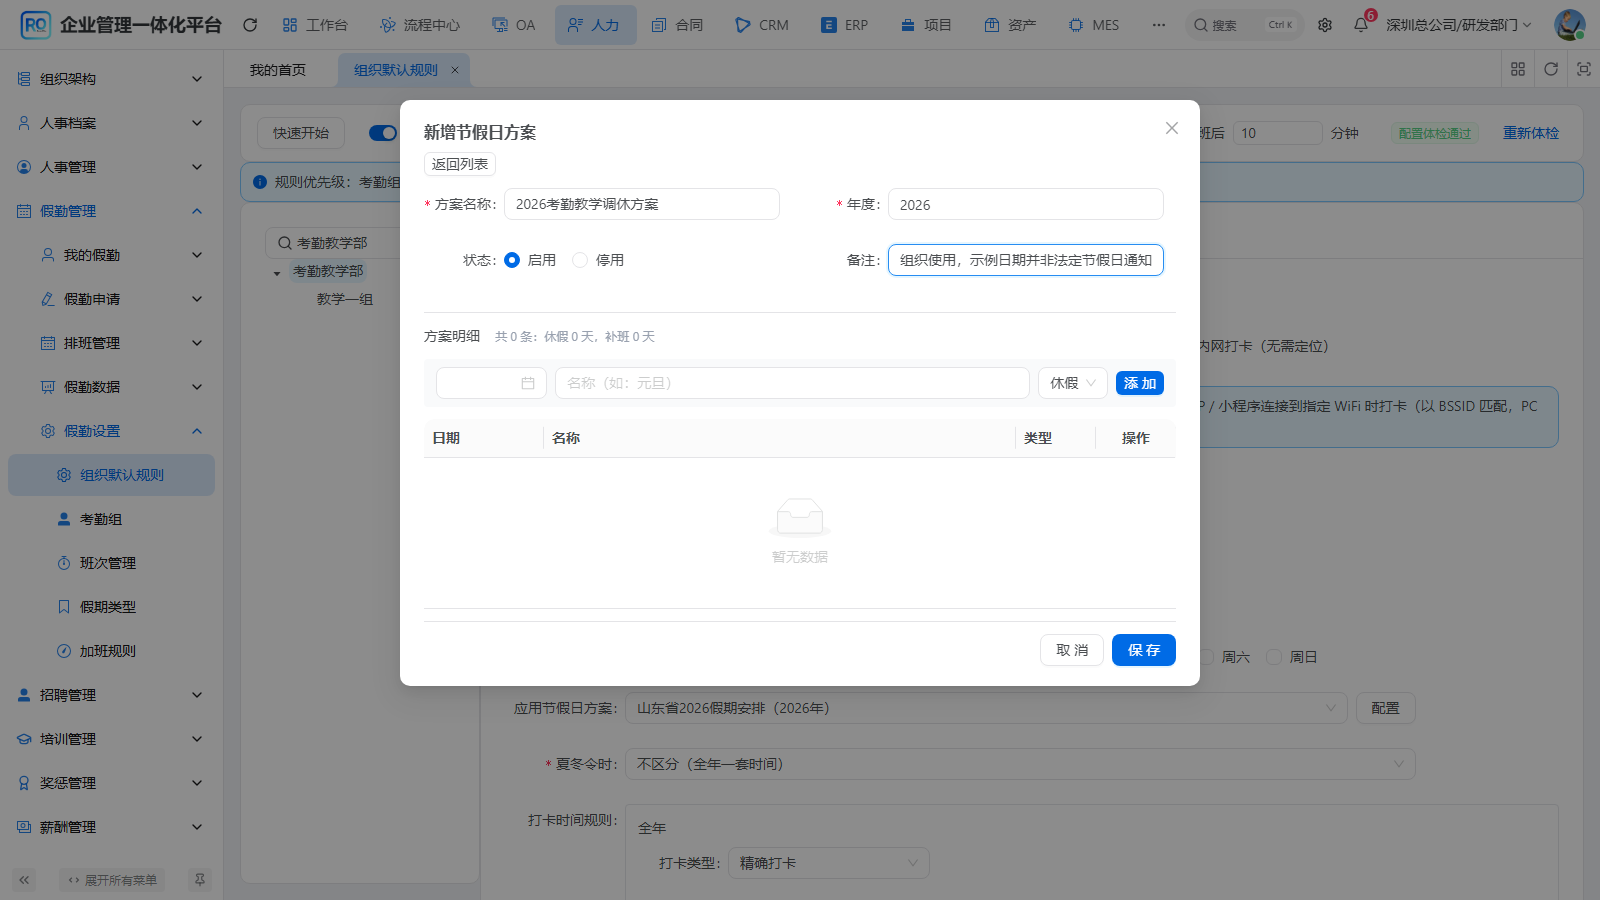Select the 启用 status radio

pos(512,260)
